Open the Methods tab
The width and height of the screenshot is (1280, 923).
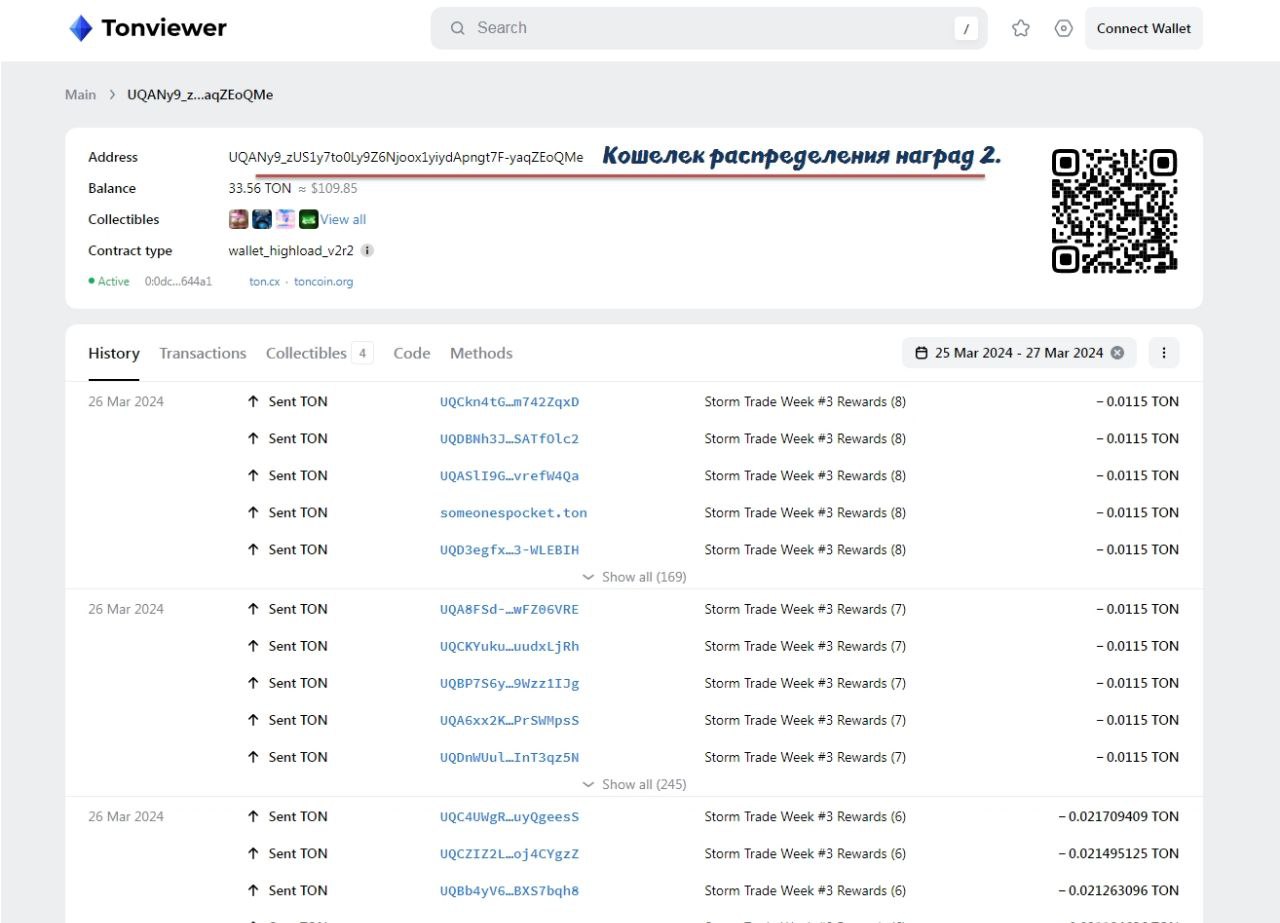(481, 353)
